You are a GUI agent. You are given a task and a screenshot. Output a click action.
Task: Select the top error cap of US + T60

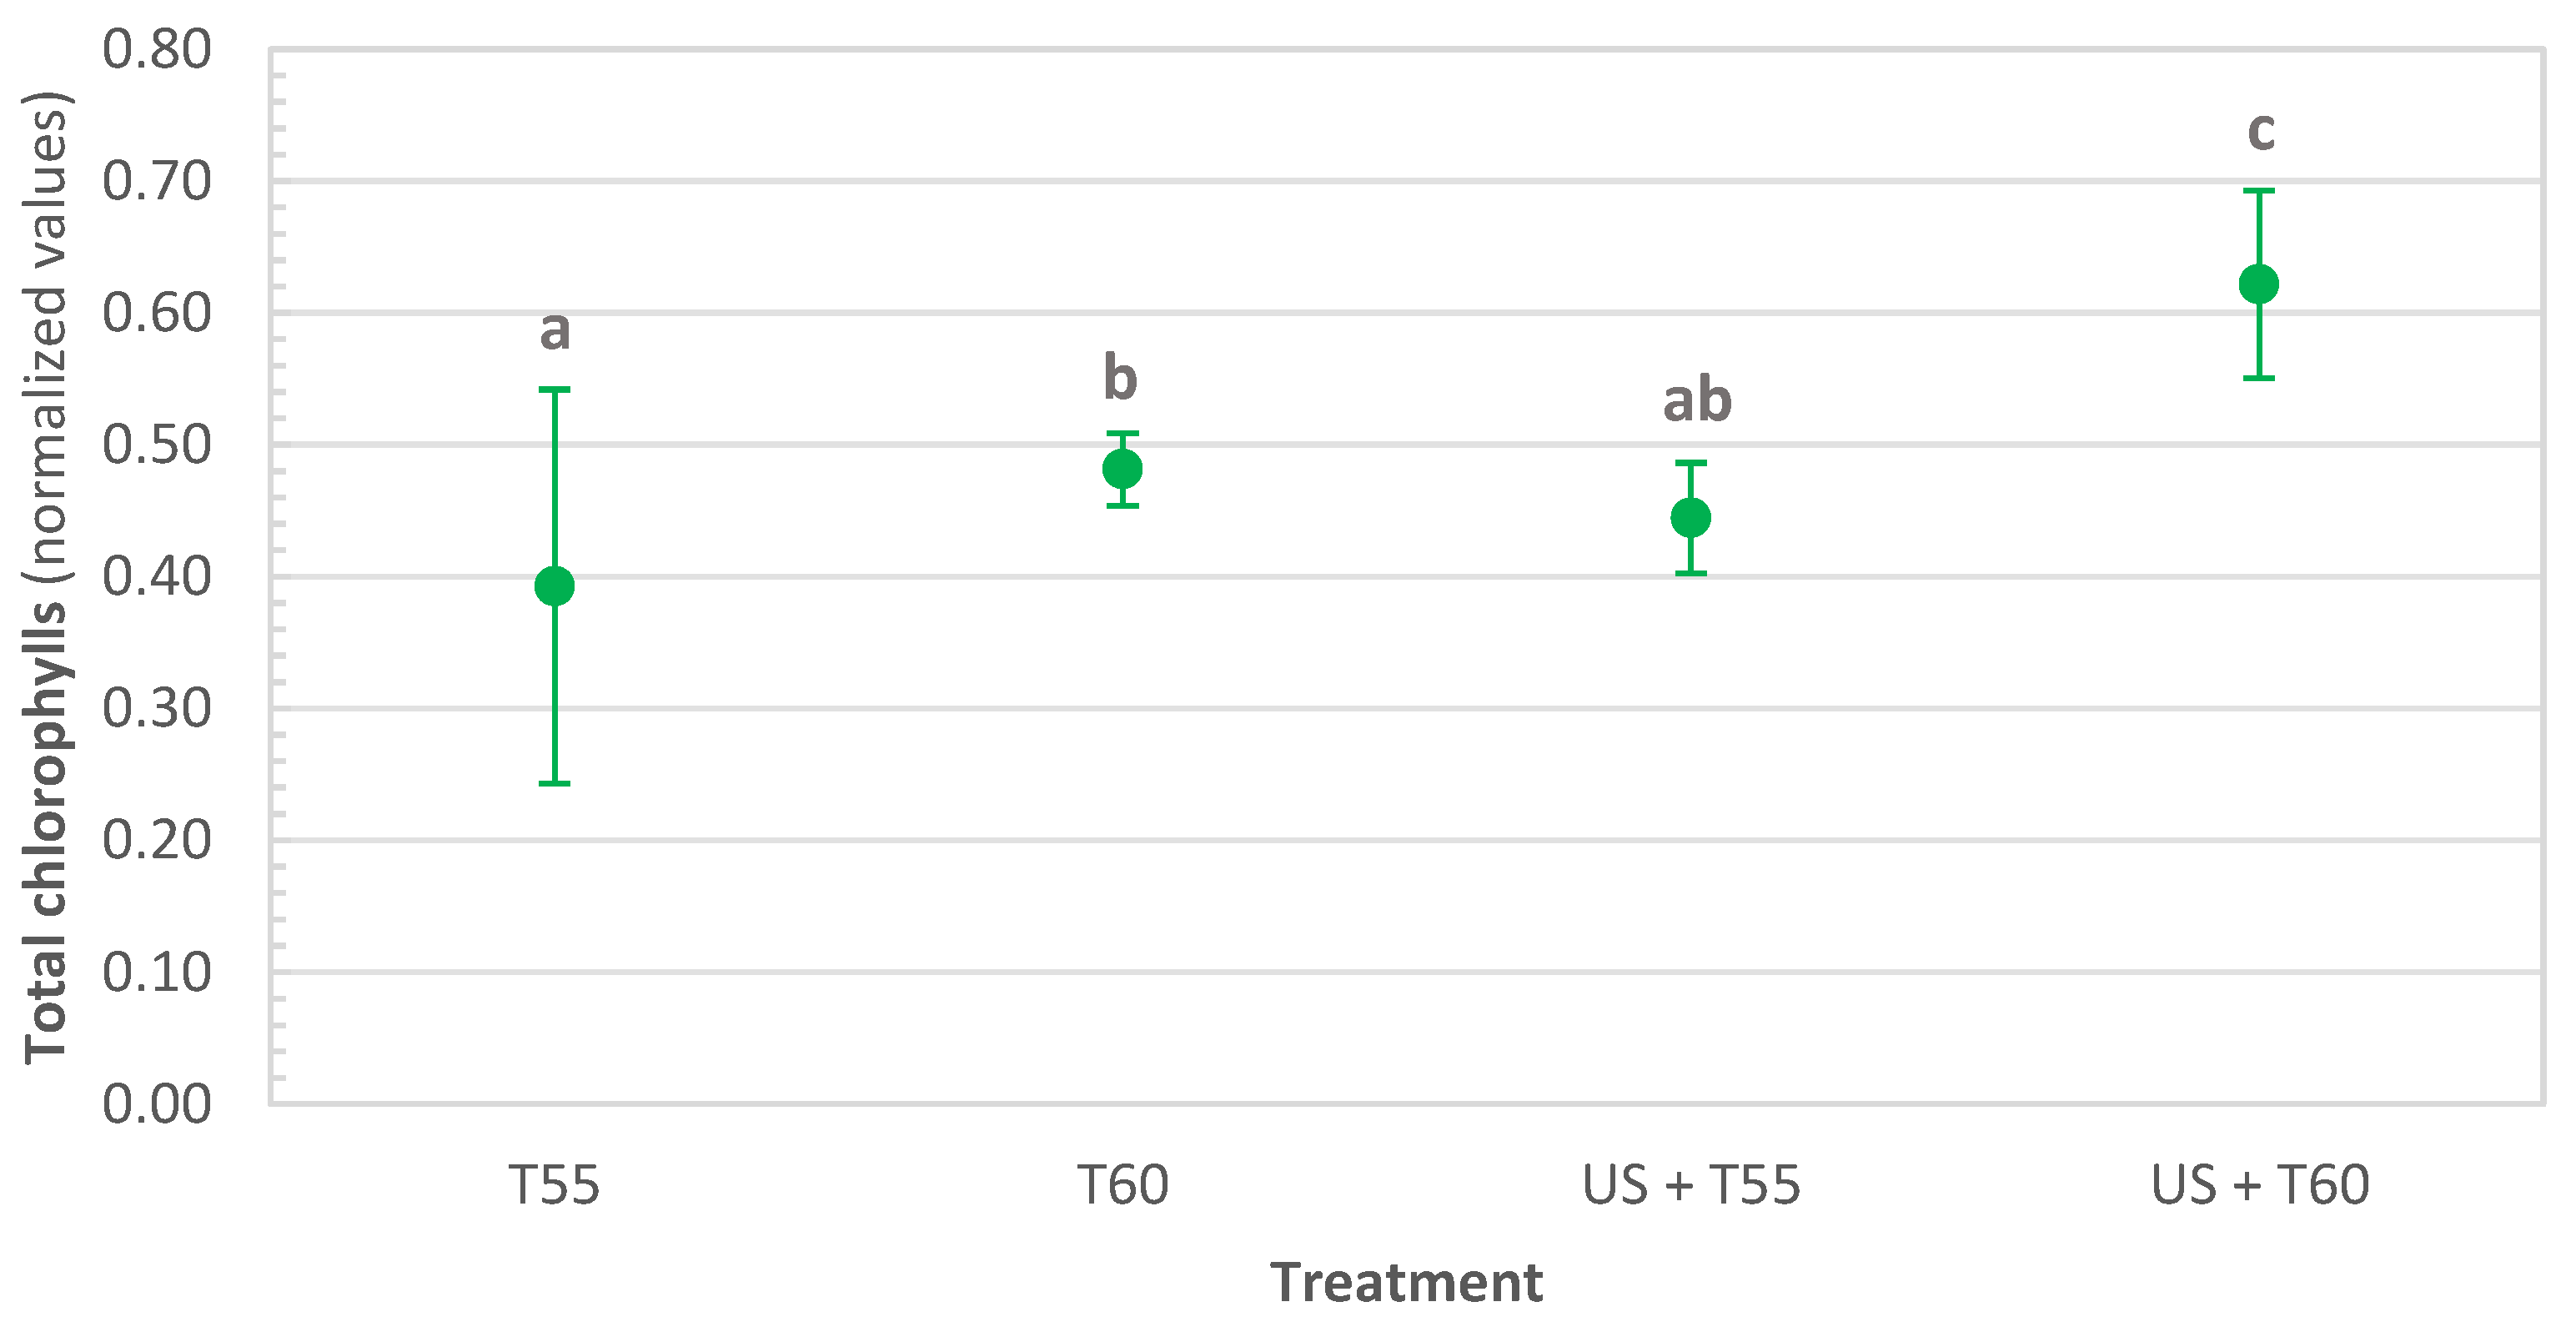[x=2258, y=190]
